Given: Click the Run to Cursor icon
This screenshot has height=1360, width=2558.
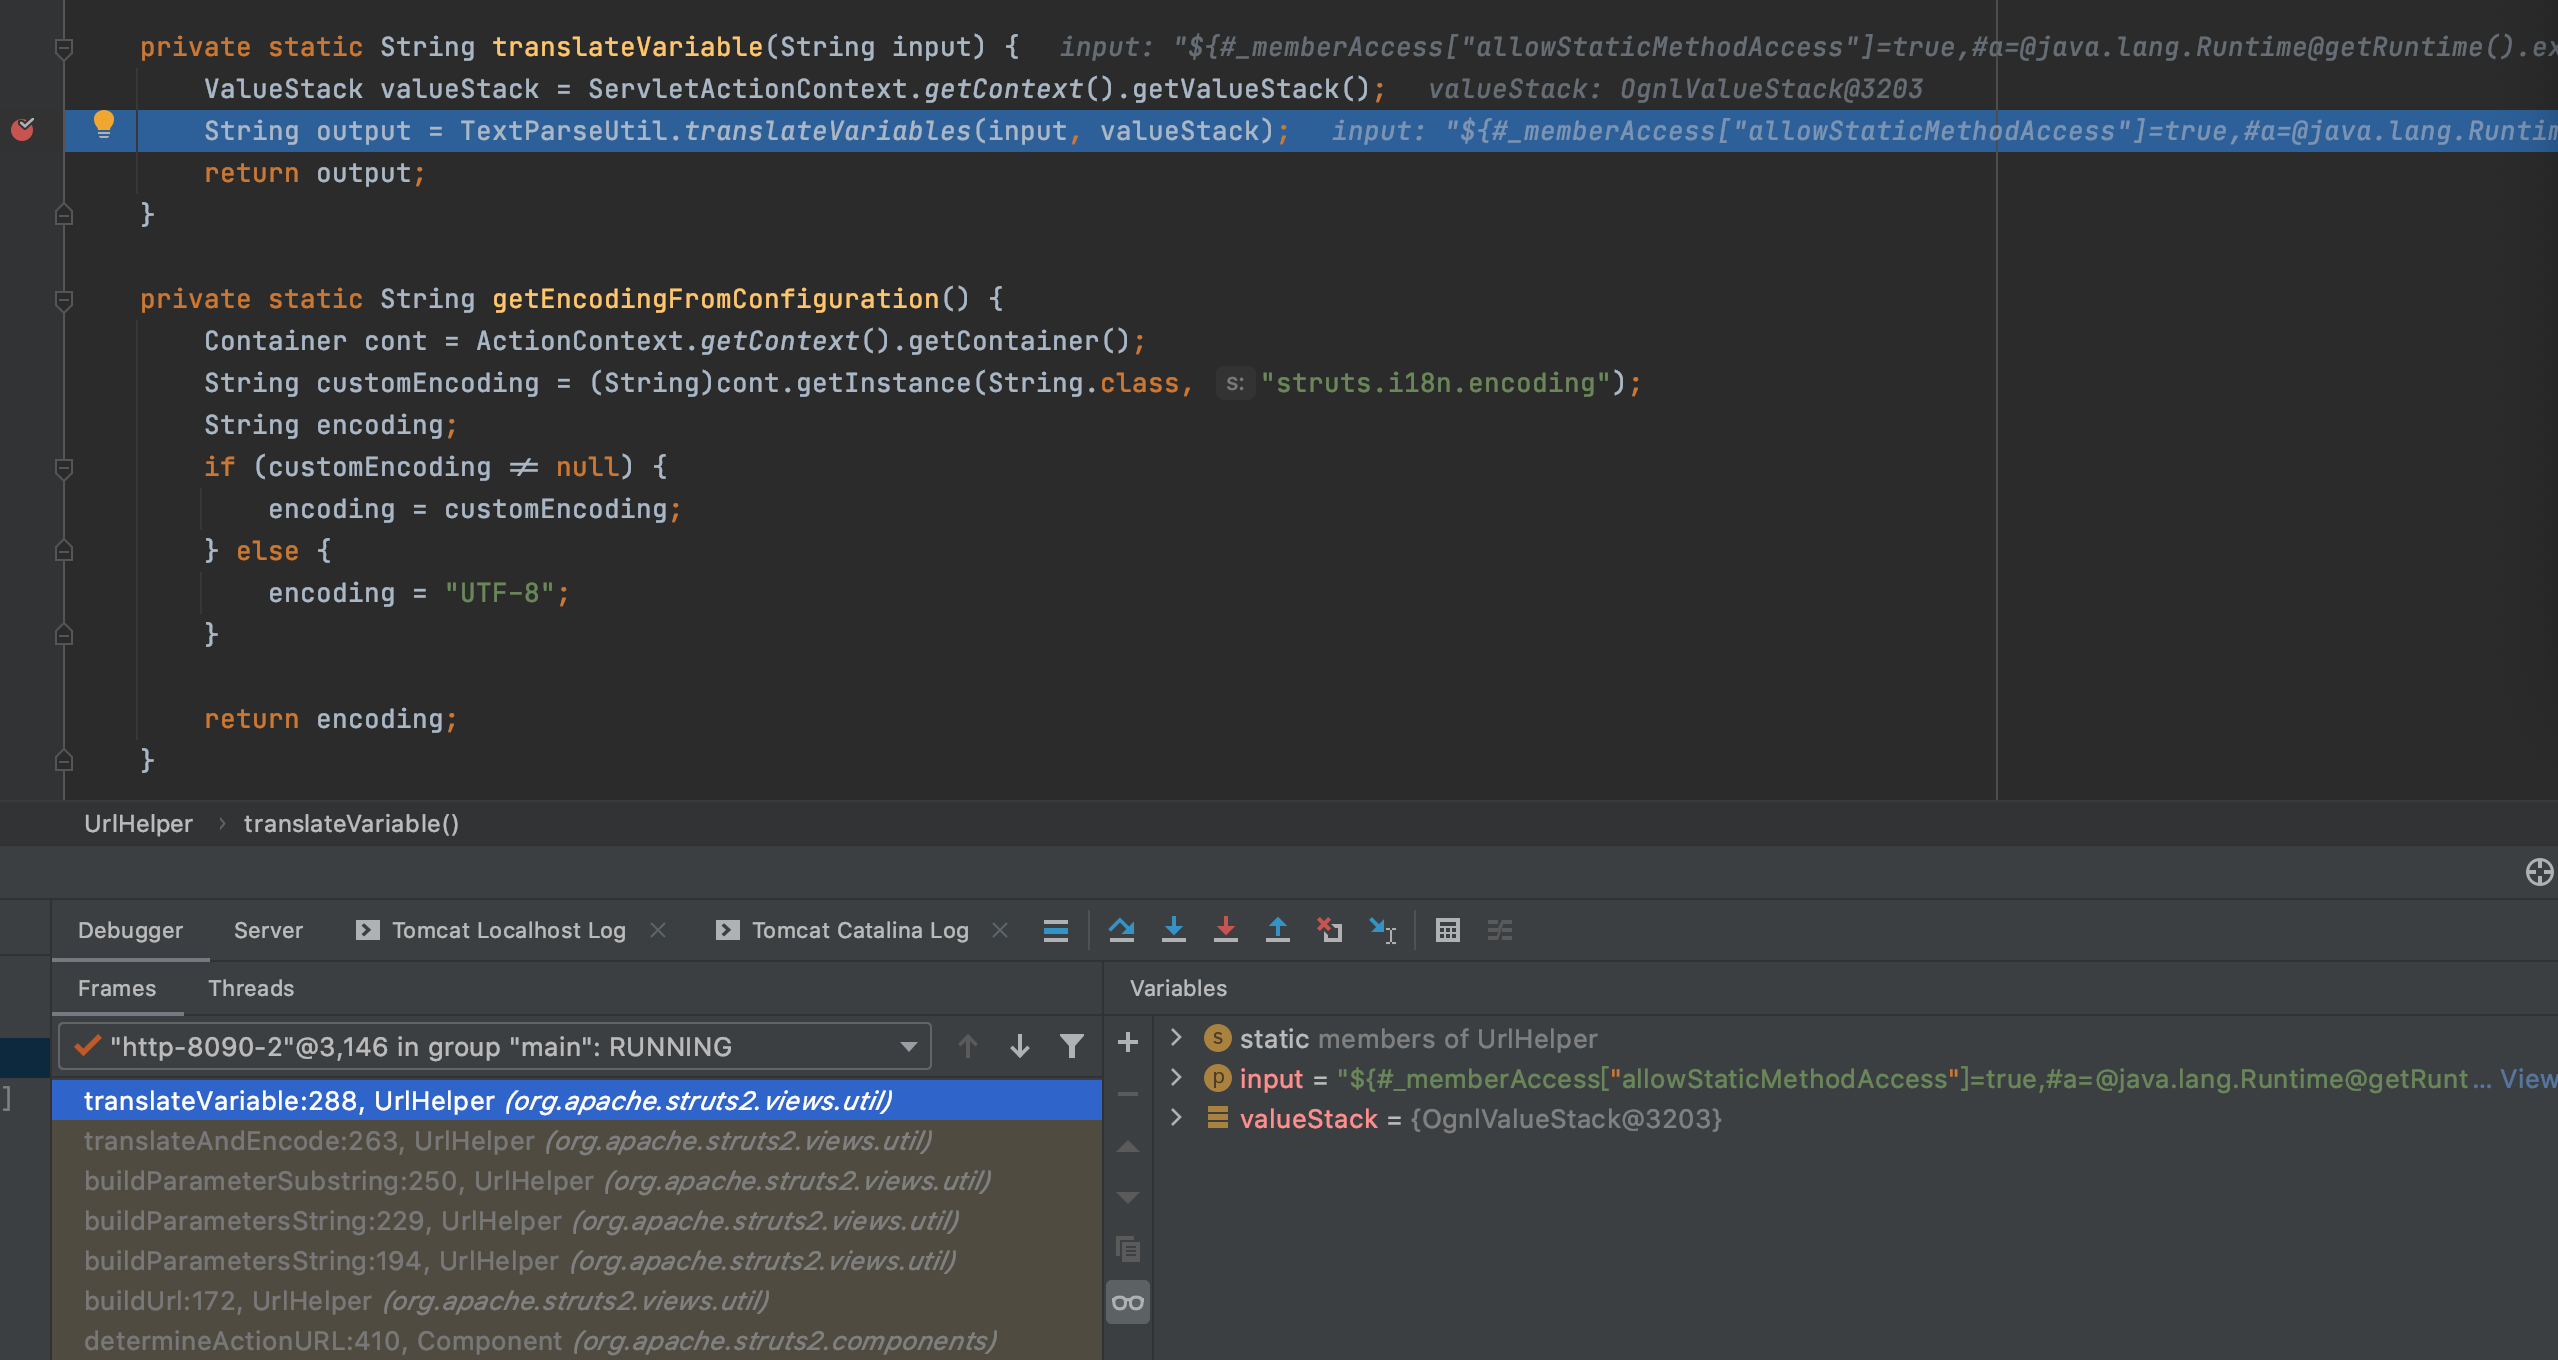Looking at the screenshot, I should pyautogui.click(x=1382, y=930).
